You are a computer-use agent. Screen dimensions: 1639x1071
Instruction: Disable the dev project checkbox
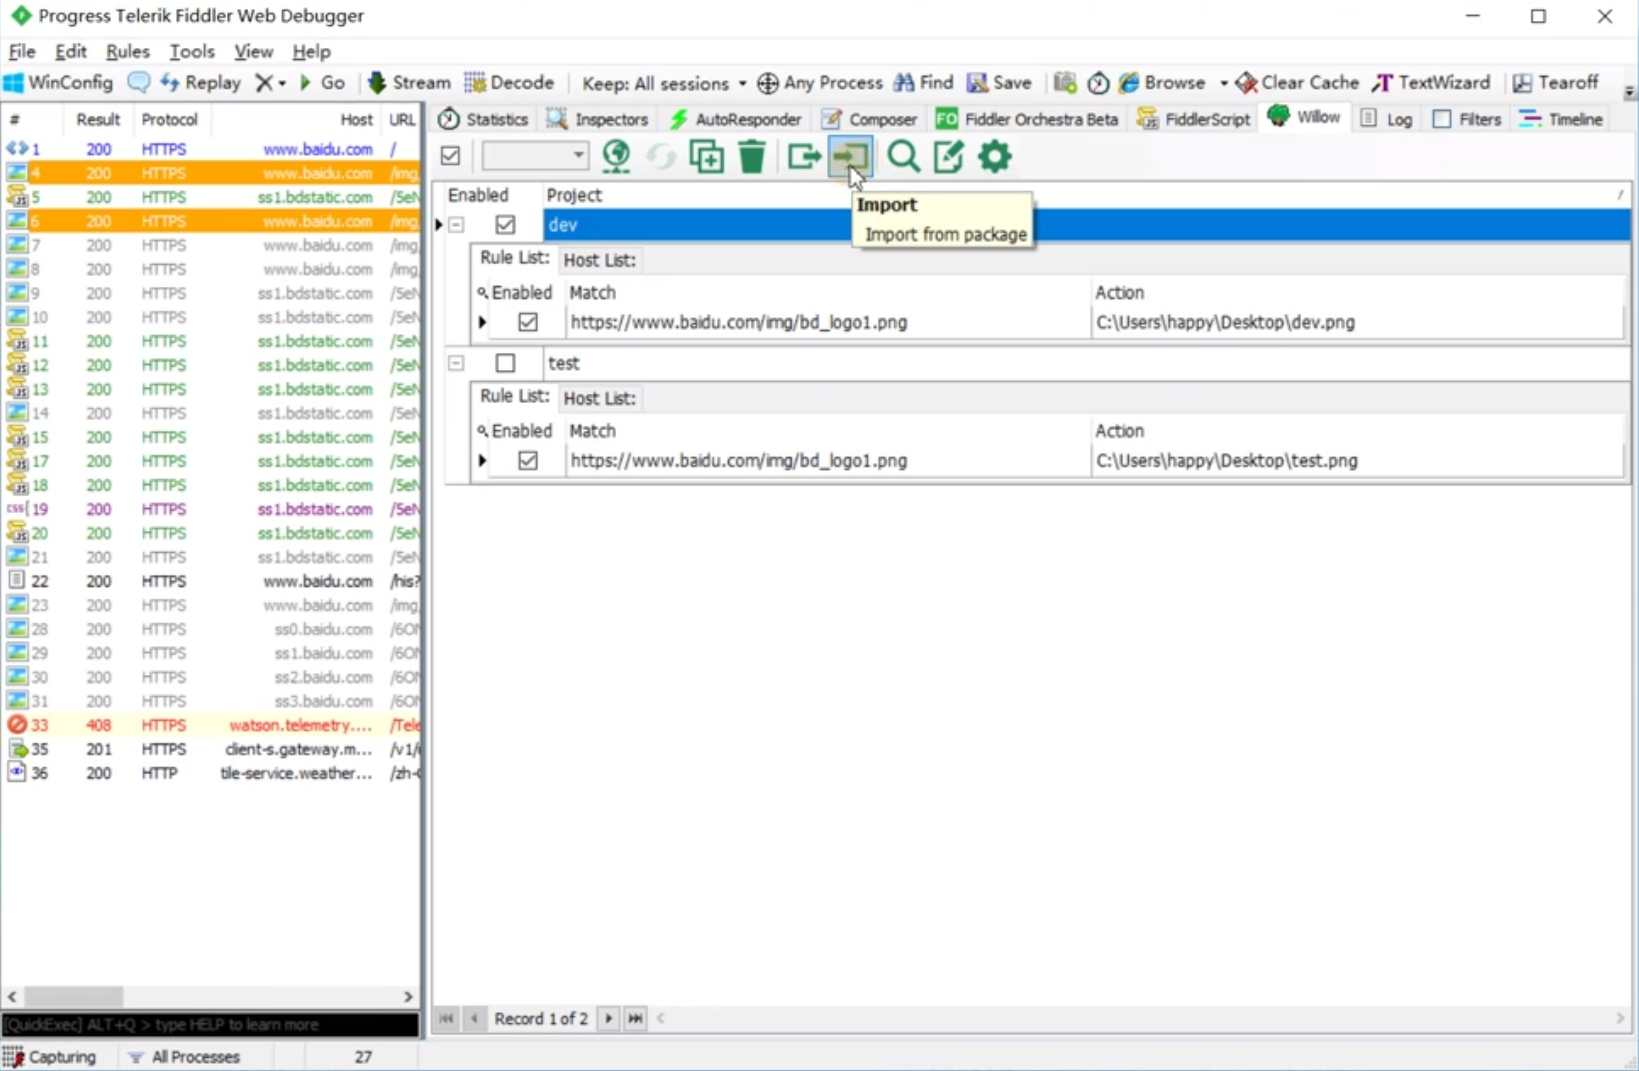click(505, 225)
